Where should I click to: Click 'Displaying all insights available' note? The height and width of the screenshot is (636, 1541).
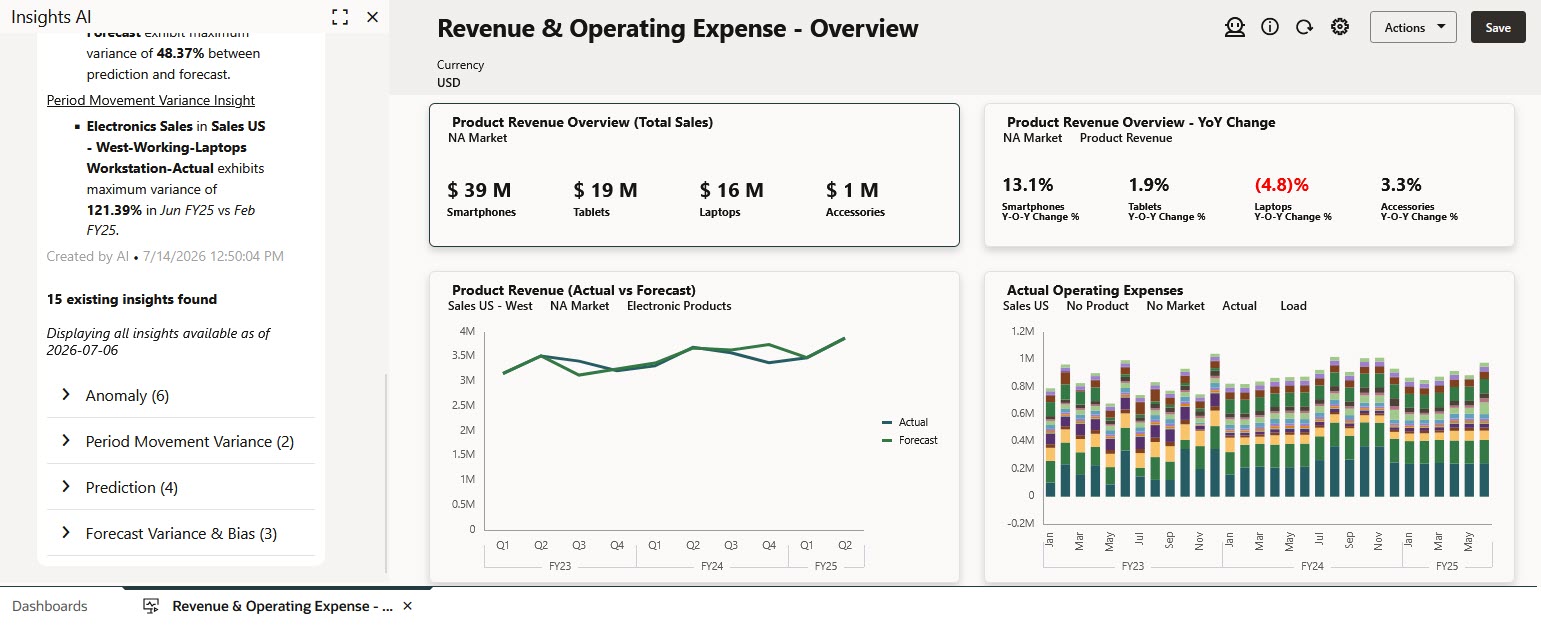[158, 341]
